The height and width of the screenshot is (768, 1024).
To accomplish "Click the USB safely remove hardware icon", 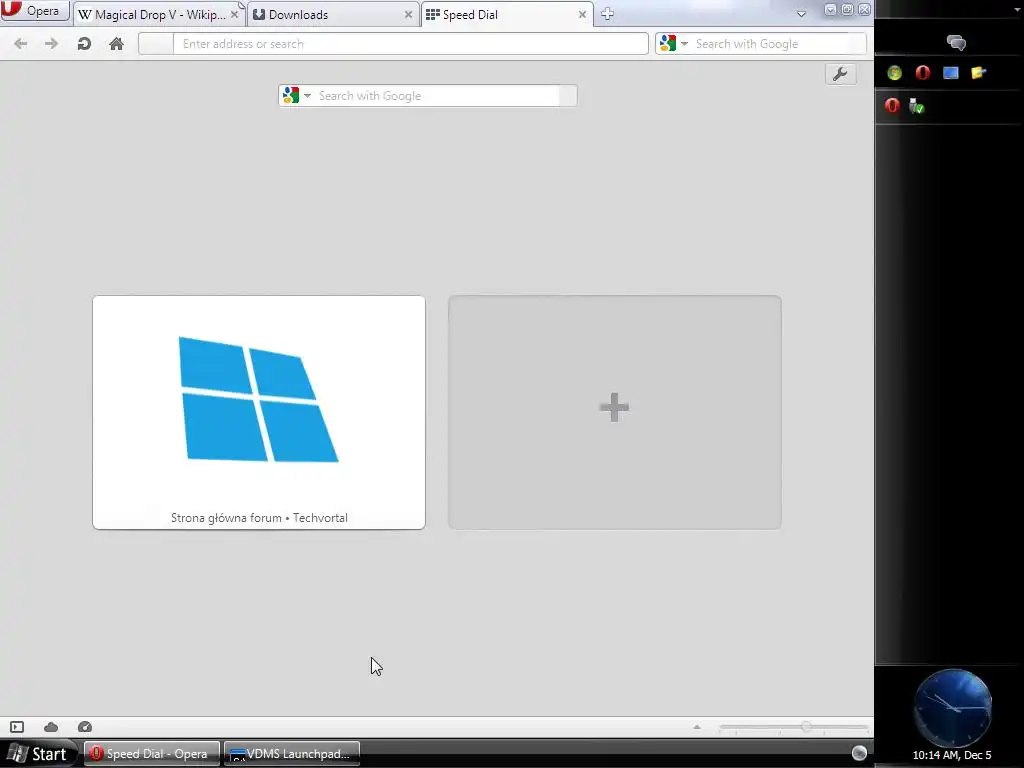I will [917, 106].
